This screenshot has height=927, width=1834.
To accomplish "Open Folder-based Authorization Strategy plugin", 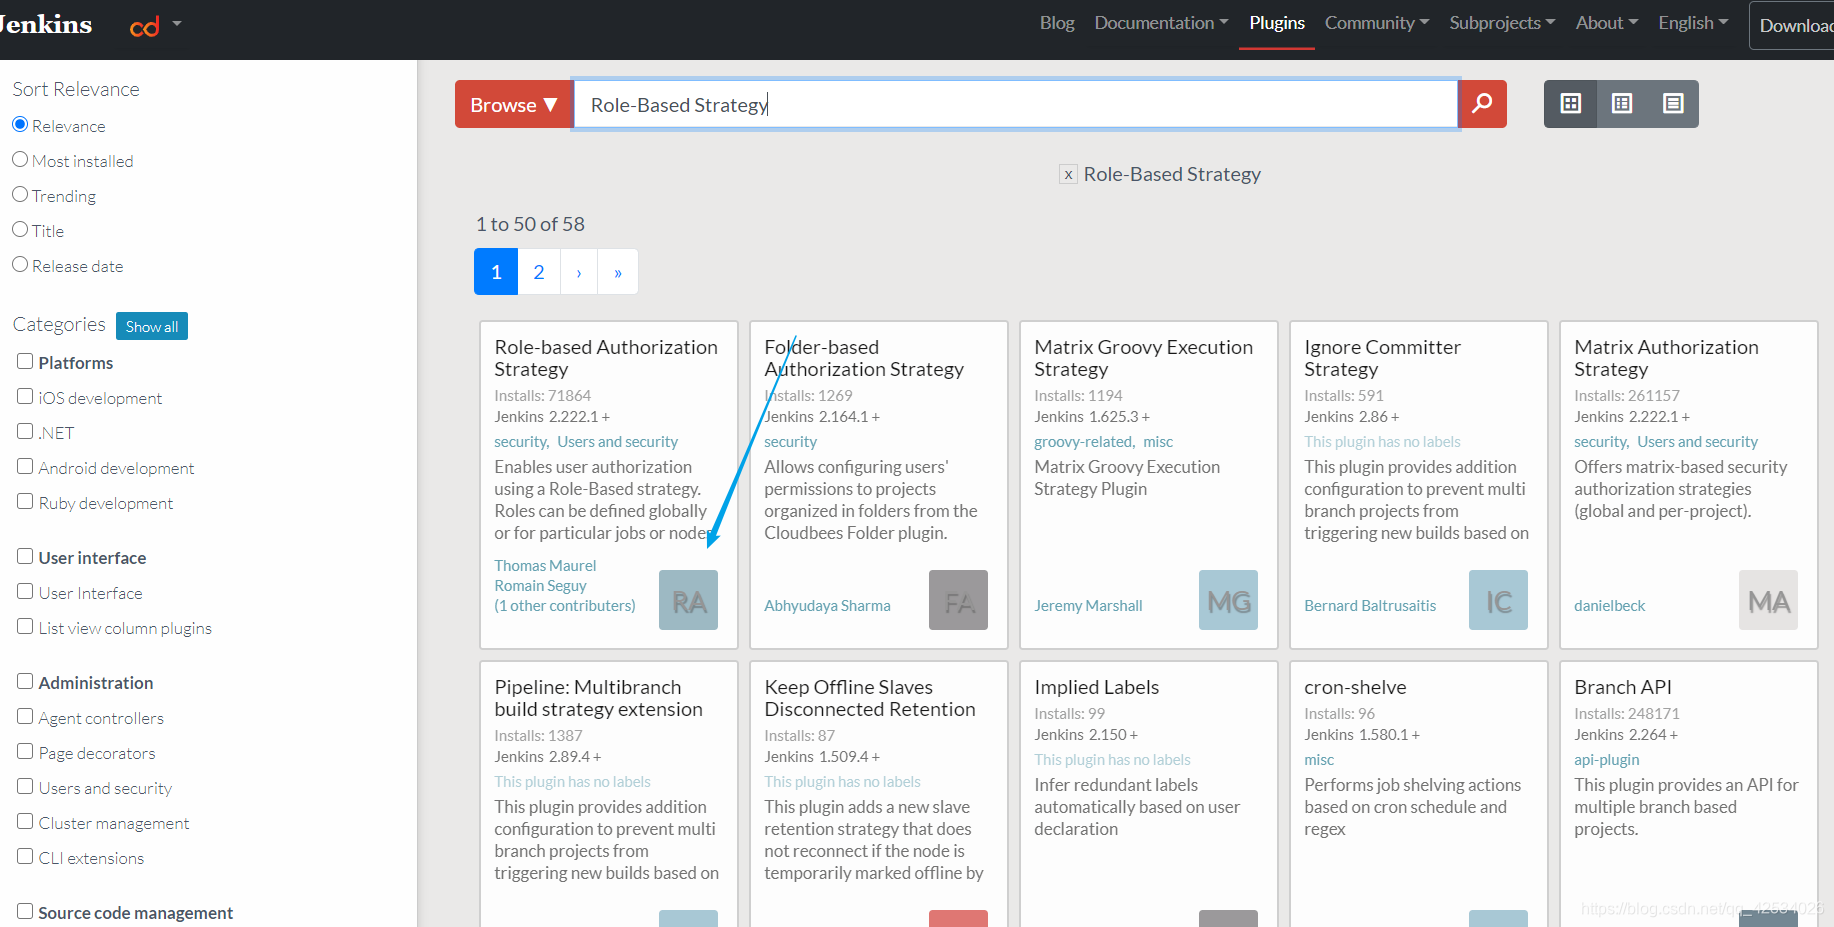I will [864, 358].
